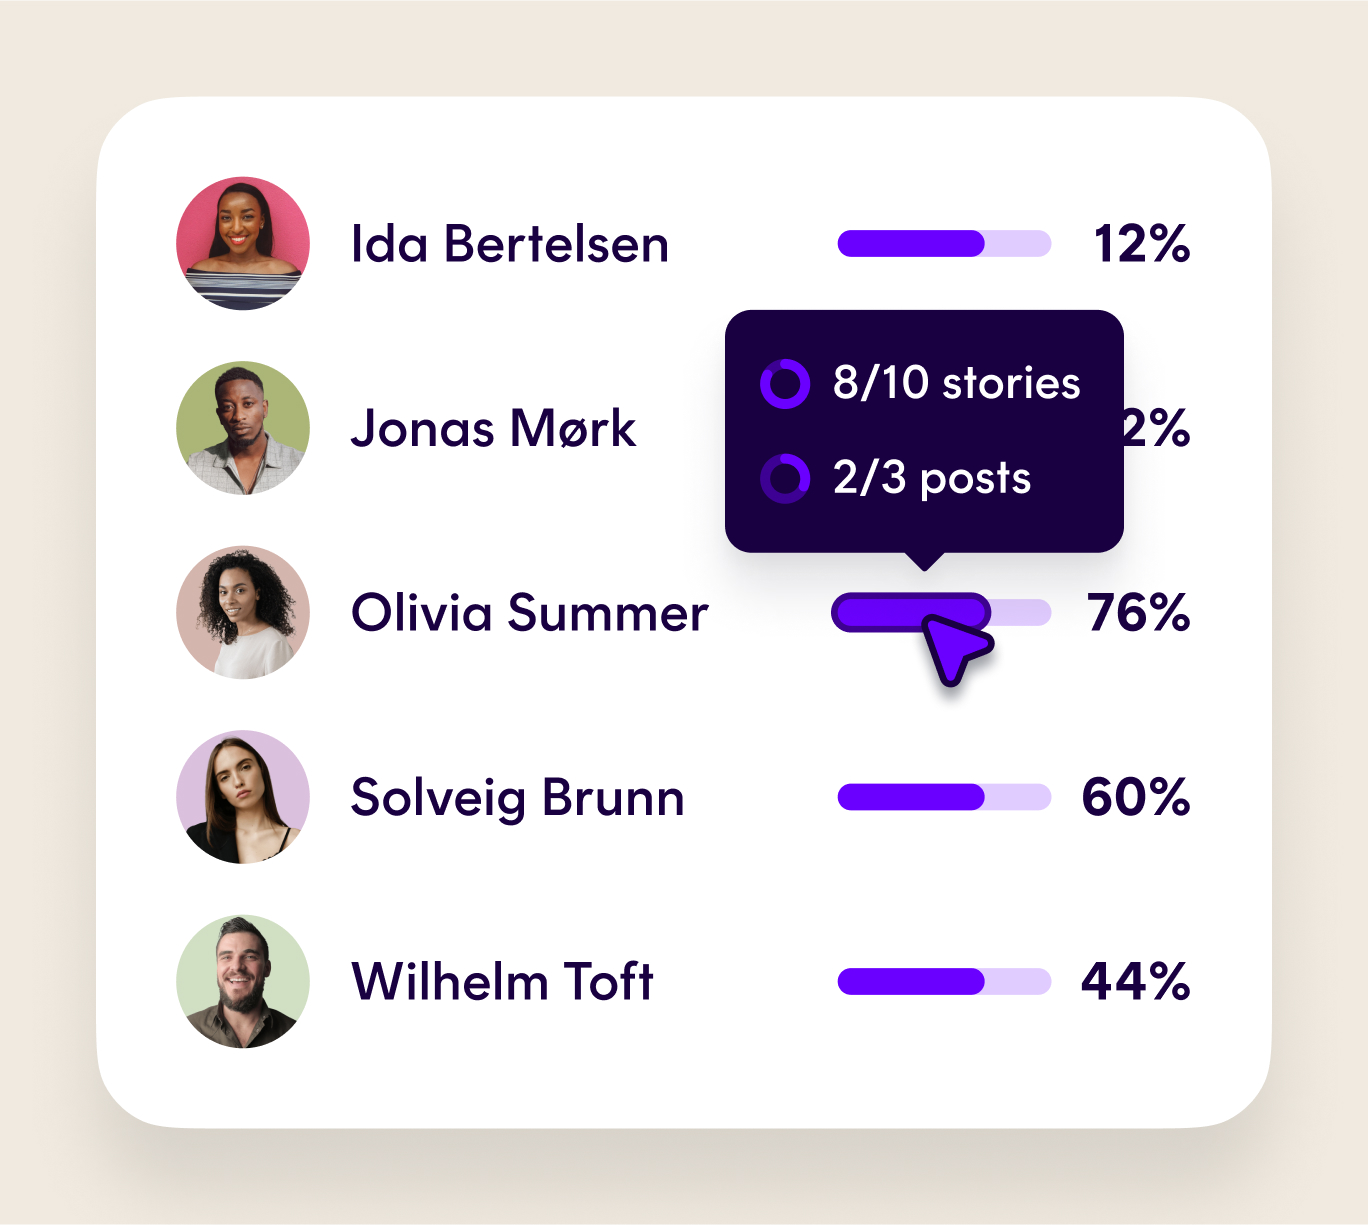Open Wilhelm Toft's avatar image
1368x1225 pixels.
pyautogui.click(x=243, y=981)
